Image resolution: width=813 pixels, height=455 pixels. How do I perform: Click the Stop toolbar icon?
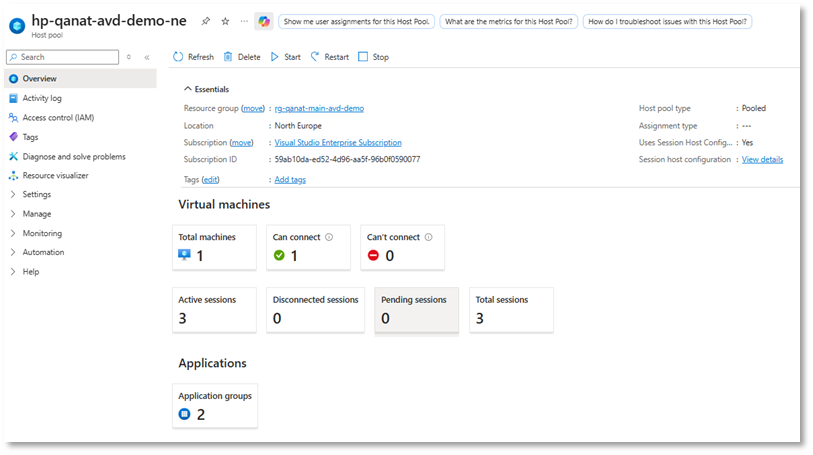coord(363,57)
